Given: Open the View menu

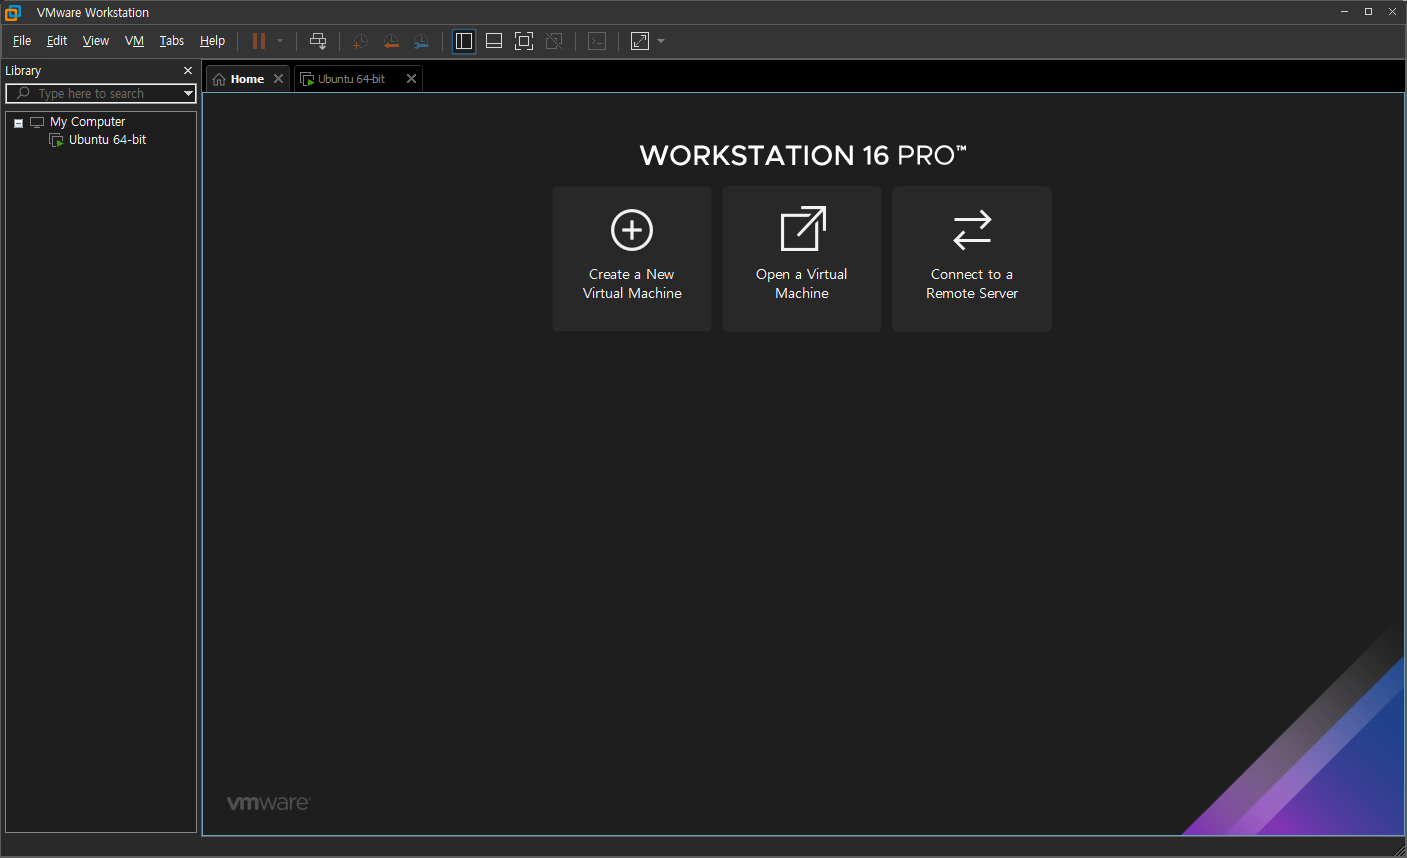Looking at the screenshot, I should (x=96, y=41).
